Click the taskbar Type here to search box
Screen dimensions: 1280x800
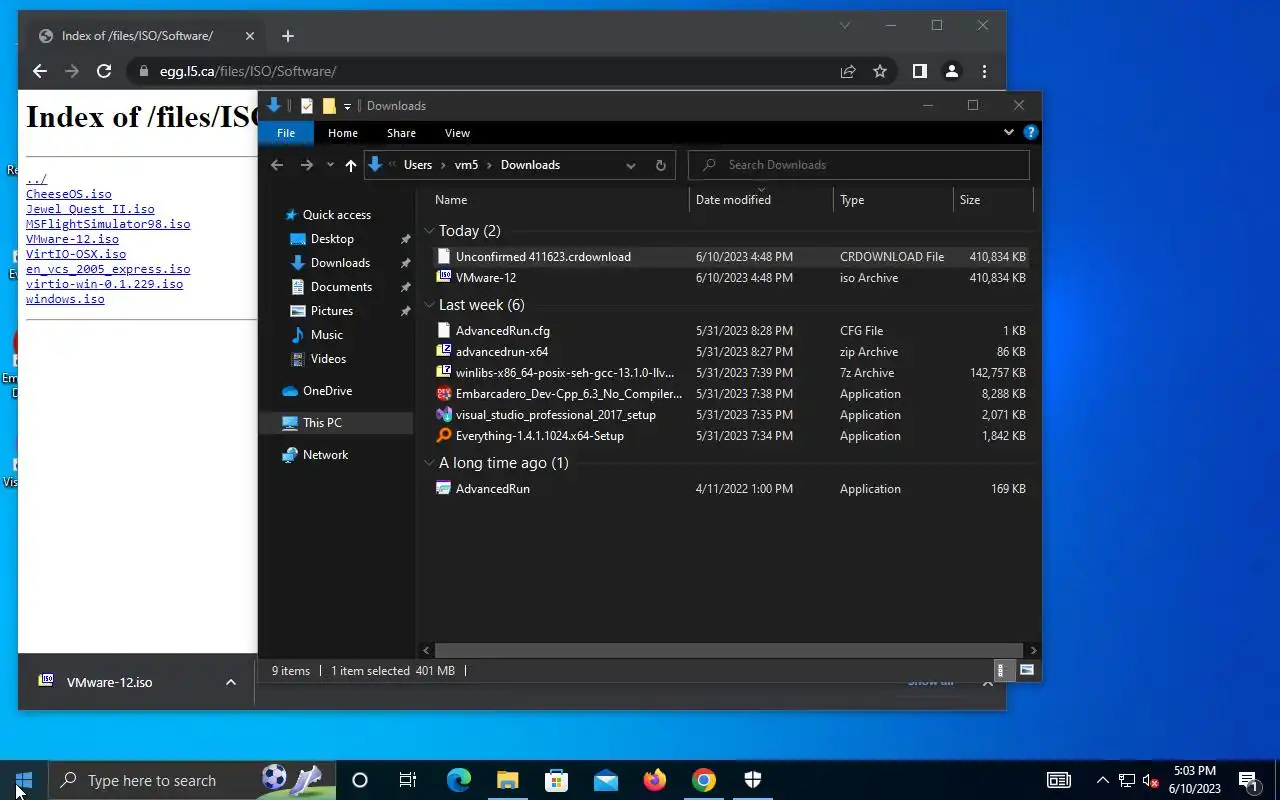point(192,780)
